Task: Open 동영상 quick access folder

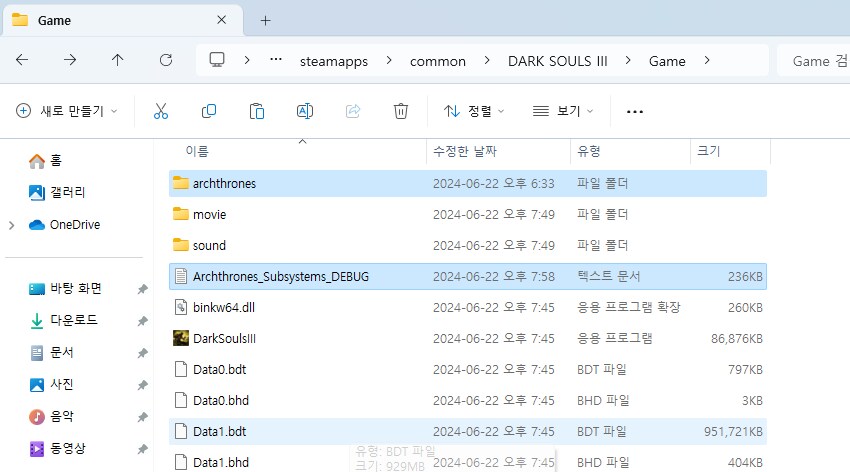Action: (x=57, y=448)
